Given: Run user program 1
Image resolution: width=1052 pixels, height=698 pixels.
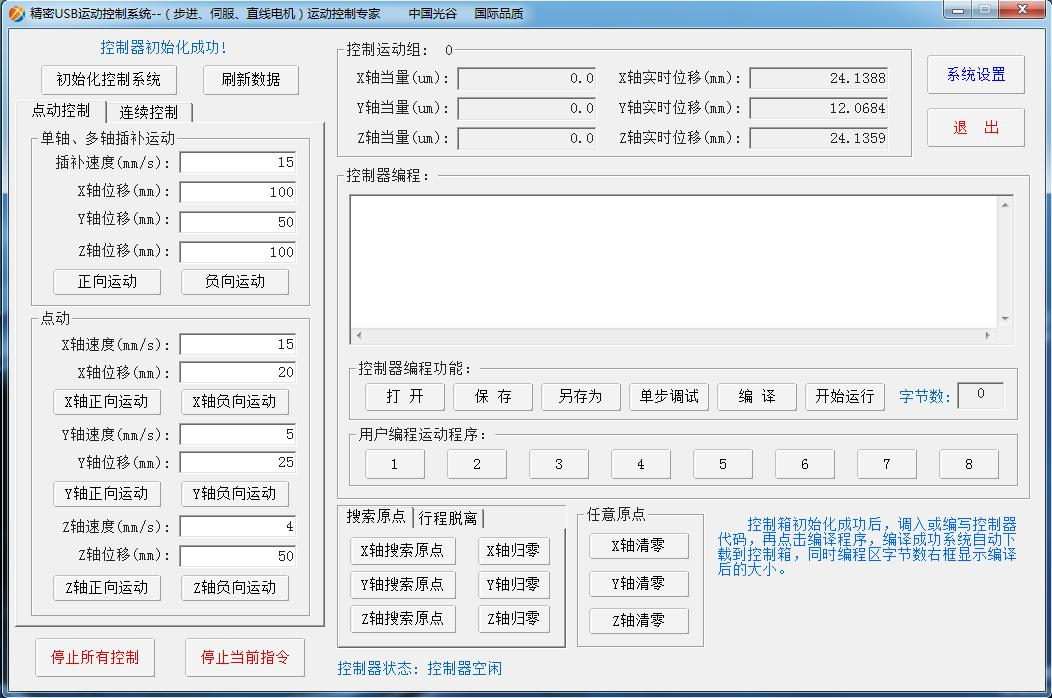Looking at the screenshot, I should point(395,464).
